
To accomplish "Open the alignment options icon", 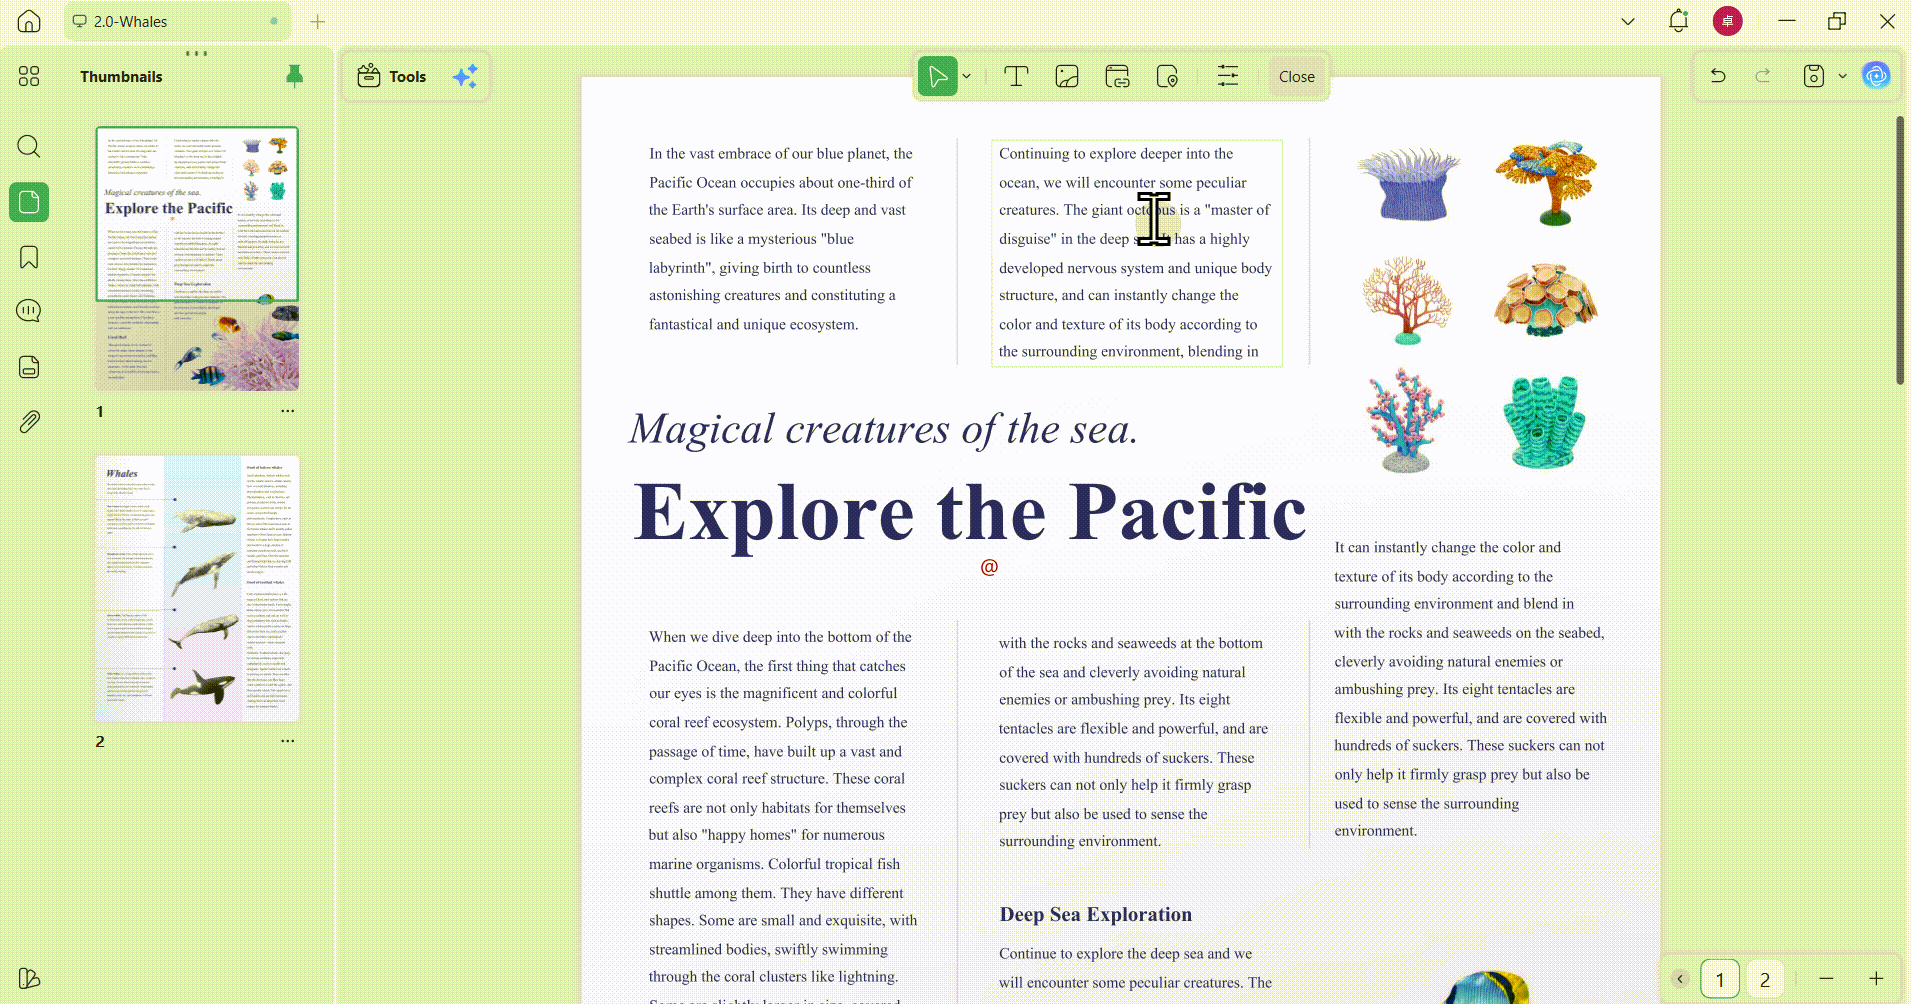I will point(1228,76).
